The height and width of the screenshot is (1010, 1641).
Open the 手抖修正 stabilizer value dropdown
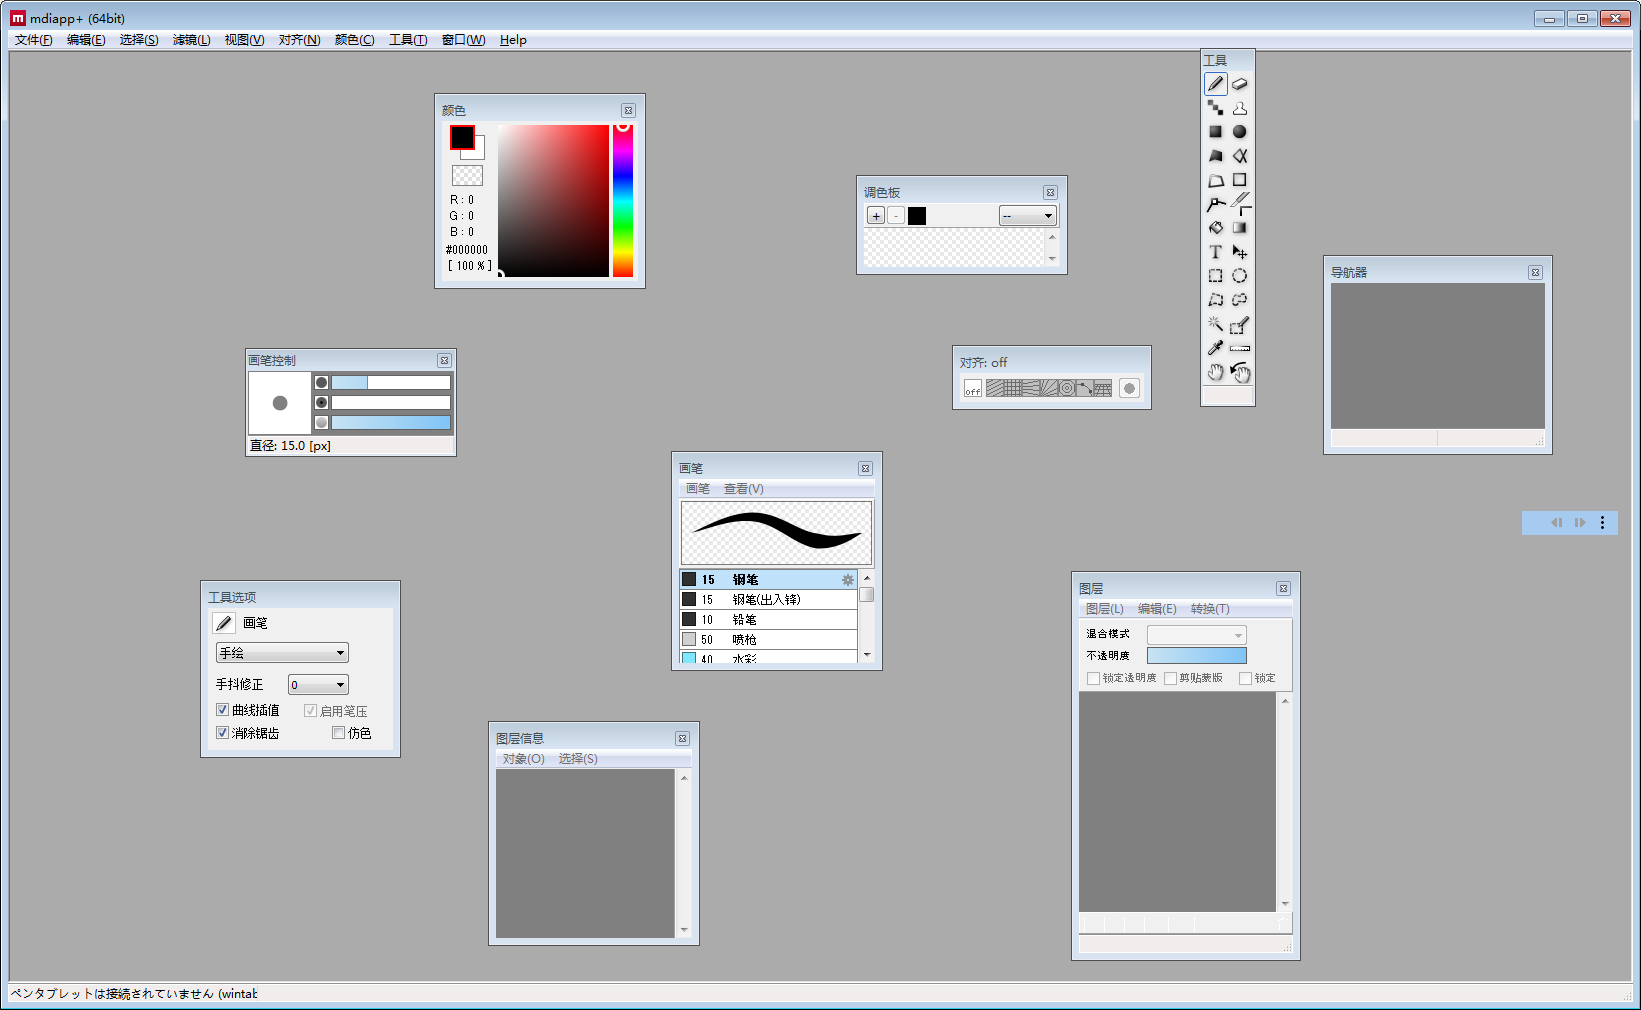click(318, 685)
